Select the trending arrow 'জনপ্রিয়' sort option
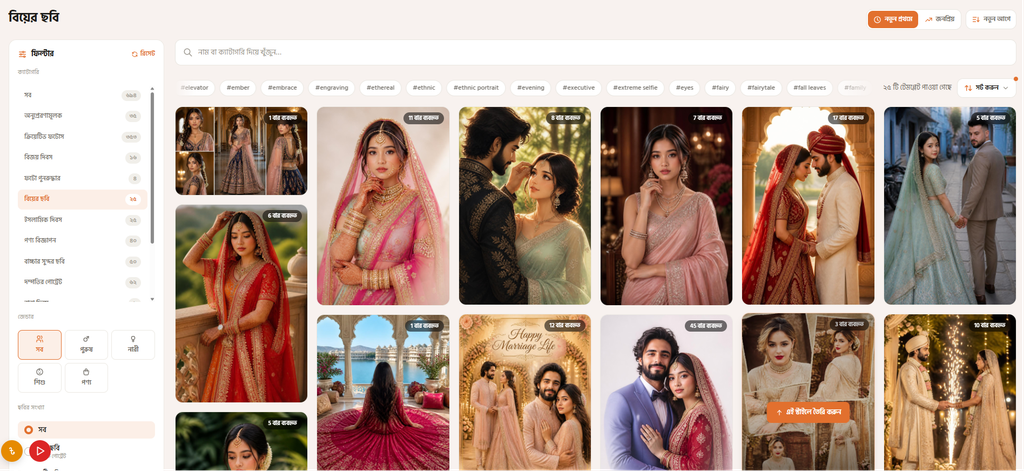 click(x=939, y=20)
